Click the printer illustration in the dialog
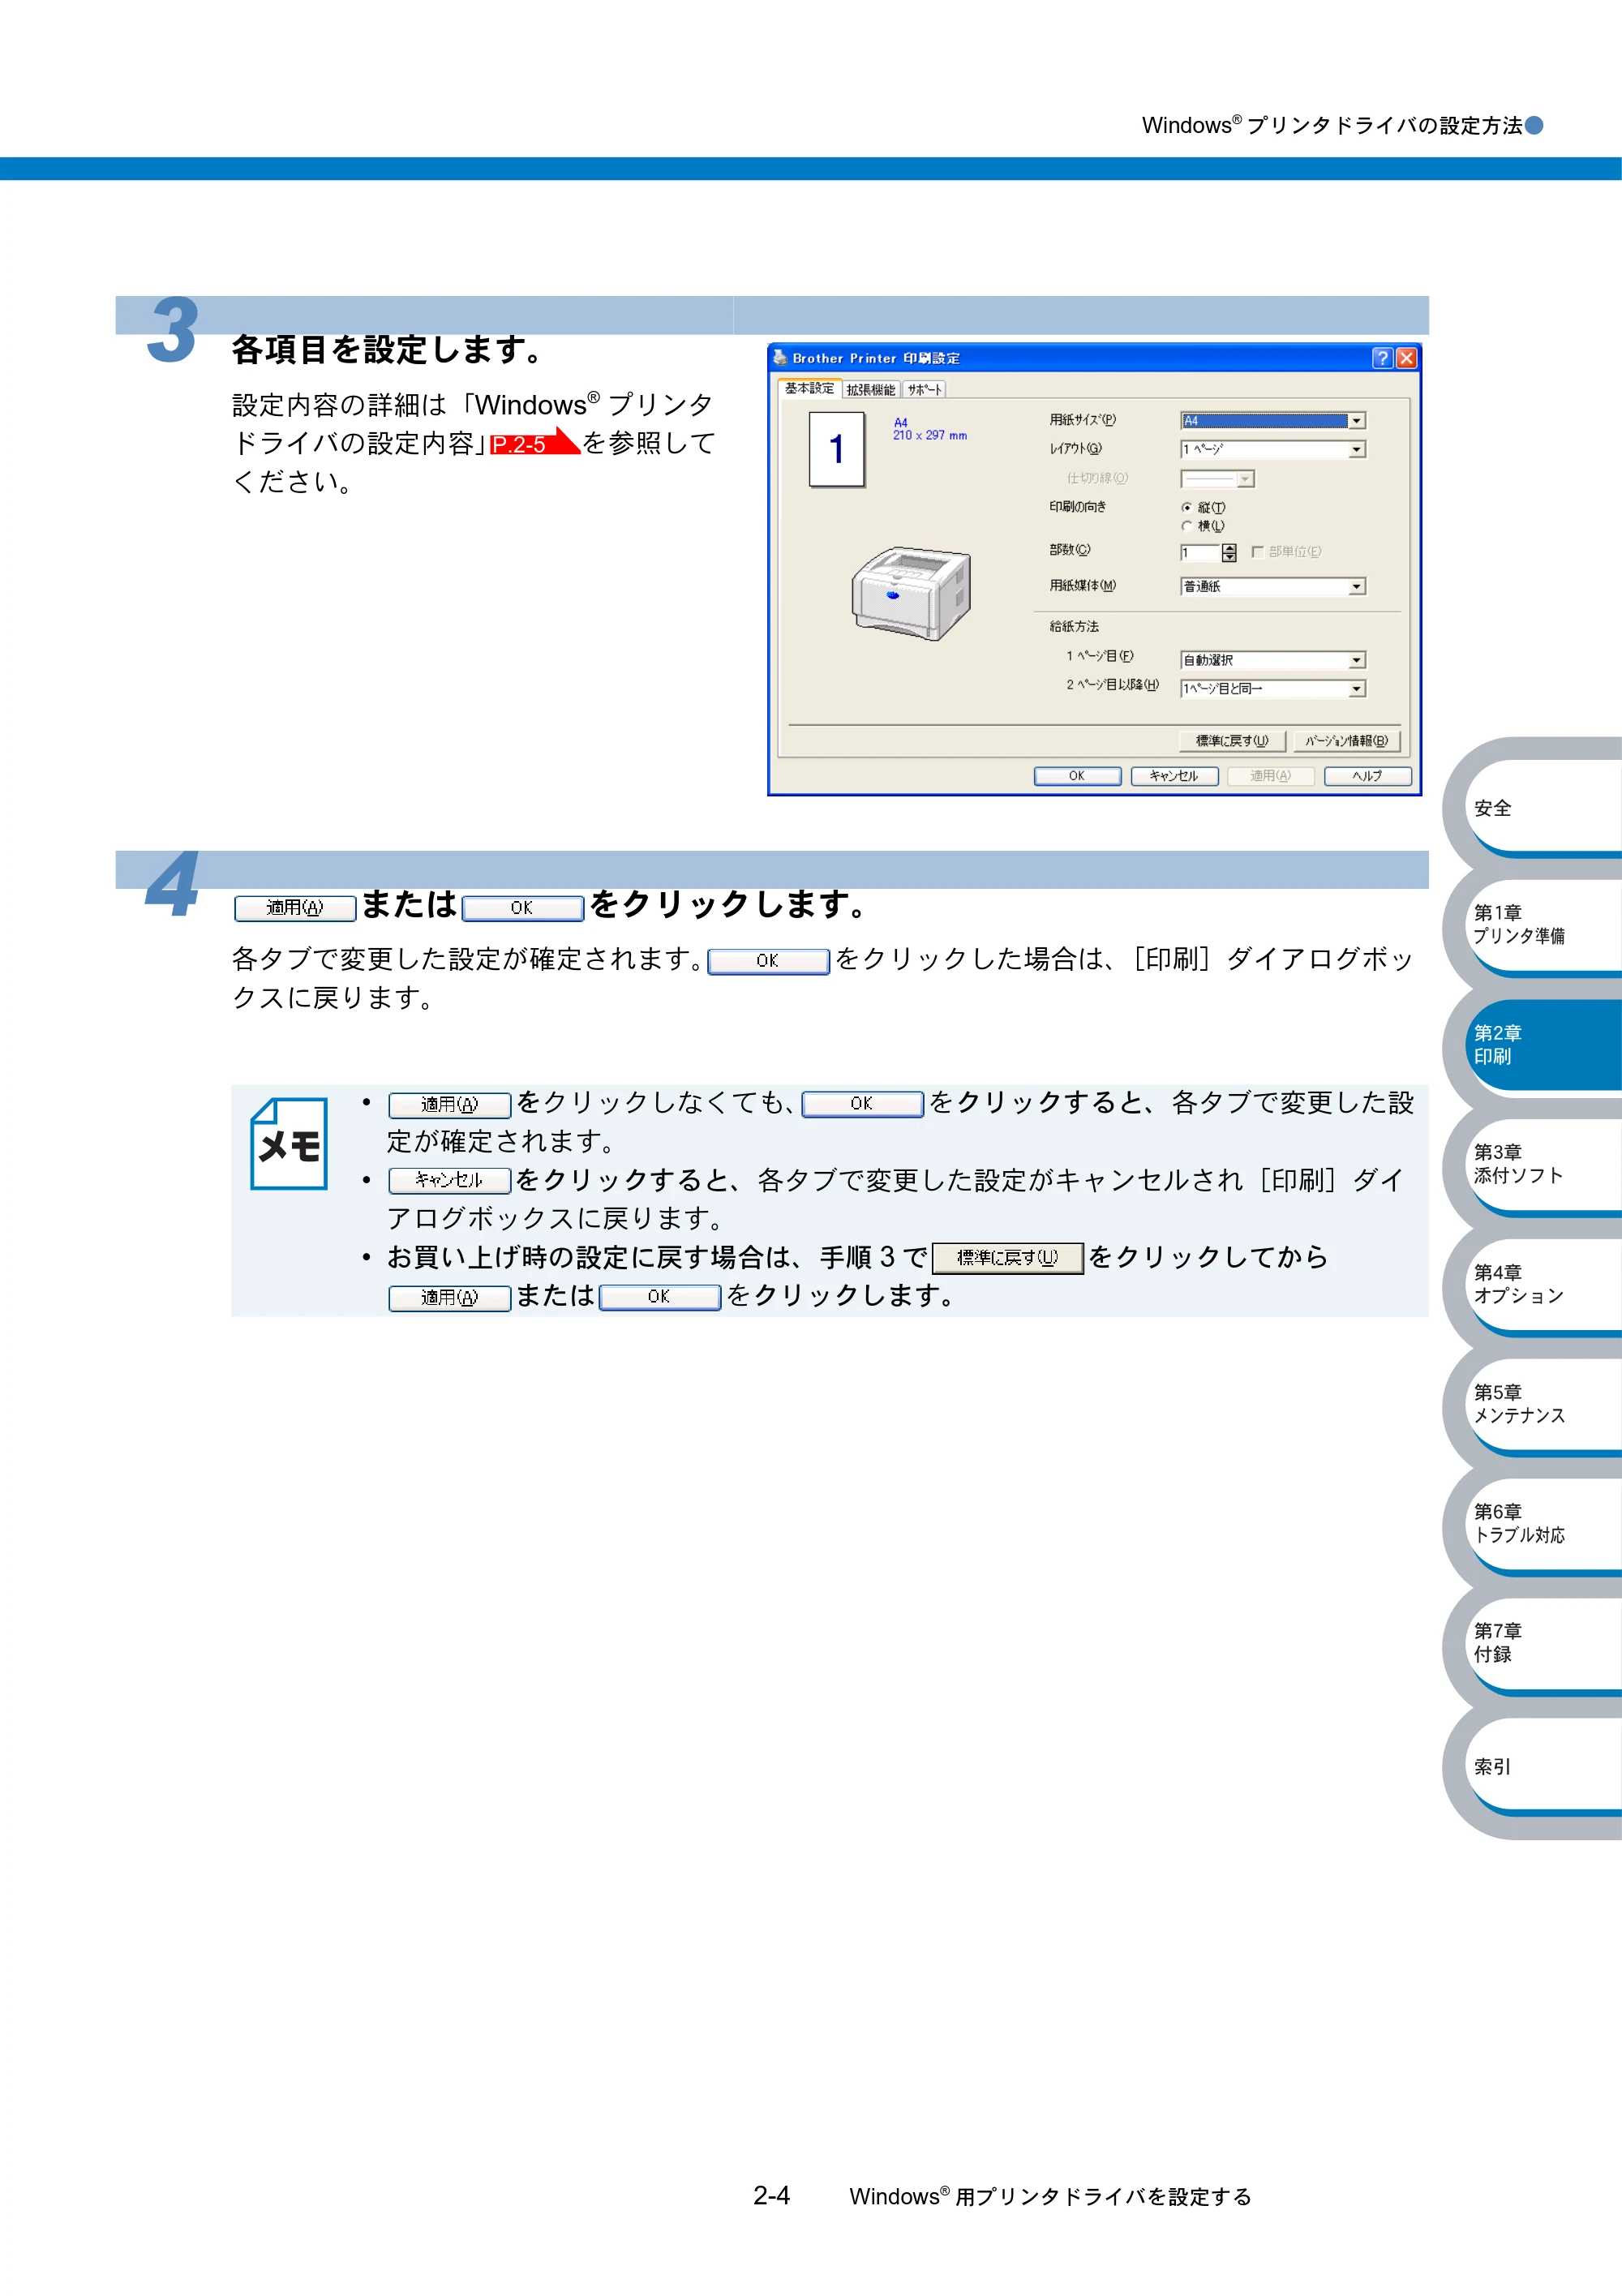Screen dimensions: 1622x2296 click(911, 593)
